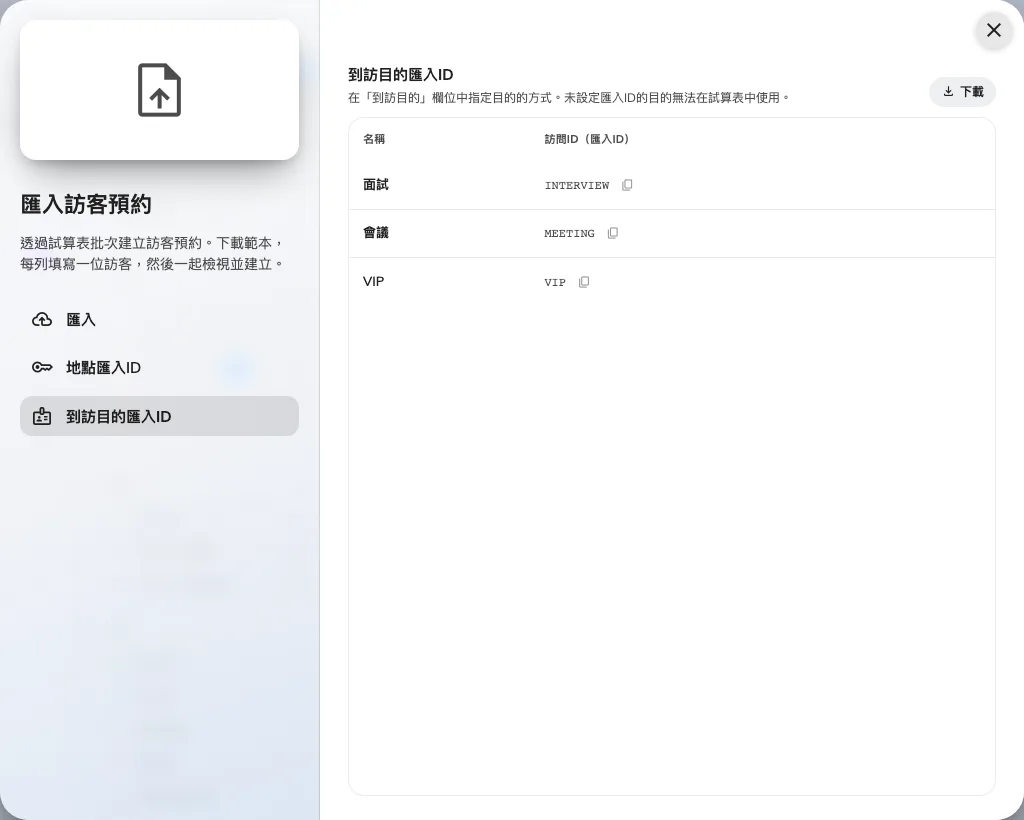Click the 名稱 column header
1024x820 pixels.
pos(374,139)
